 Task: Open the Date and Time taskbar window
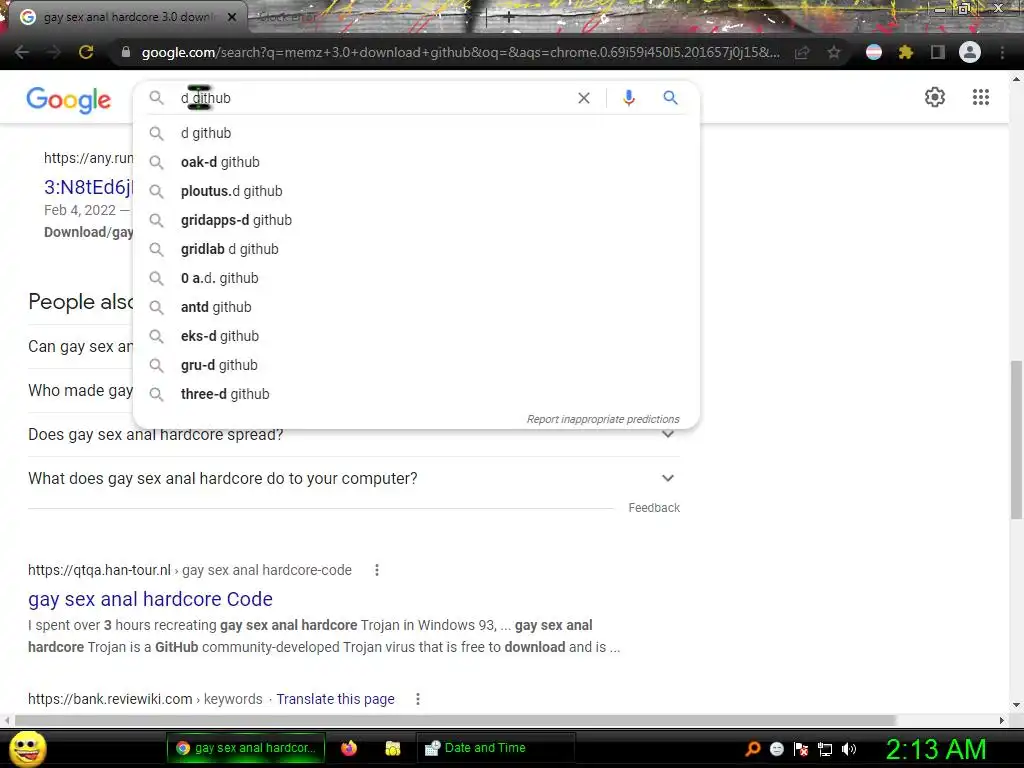496,748
